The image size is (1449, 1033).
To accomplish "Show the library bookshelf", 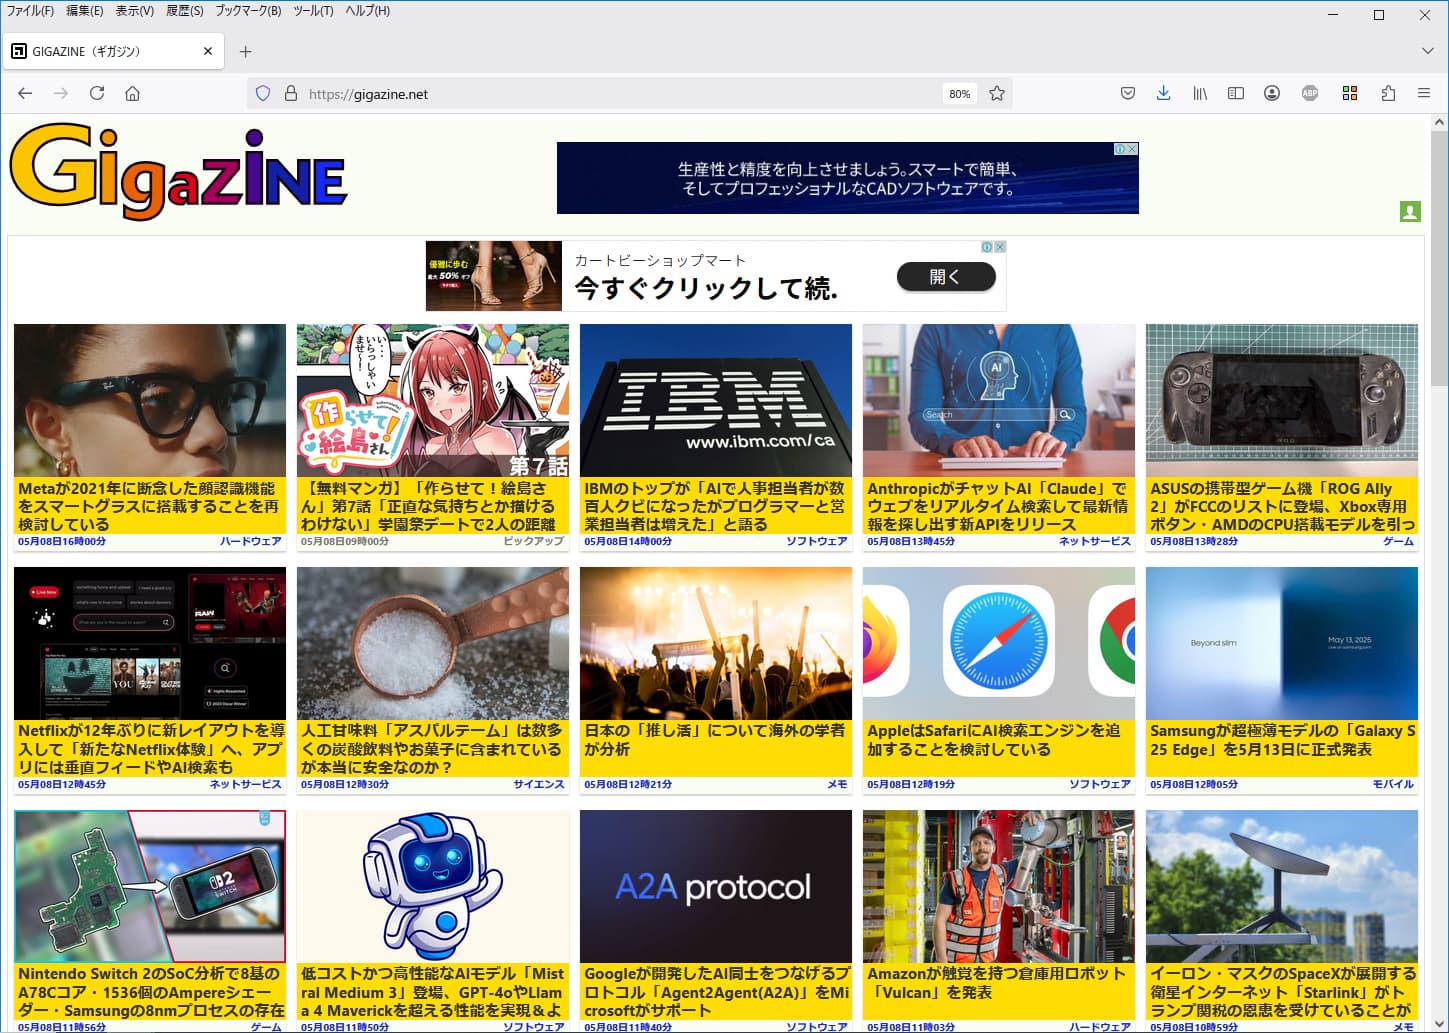I will pos(1200,93).
